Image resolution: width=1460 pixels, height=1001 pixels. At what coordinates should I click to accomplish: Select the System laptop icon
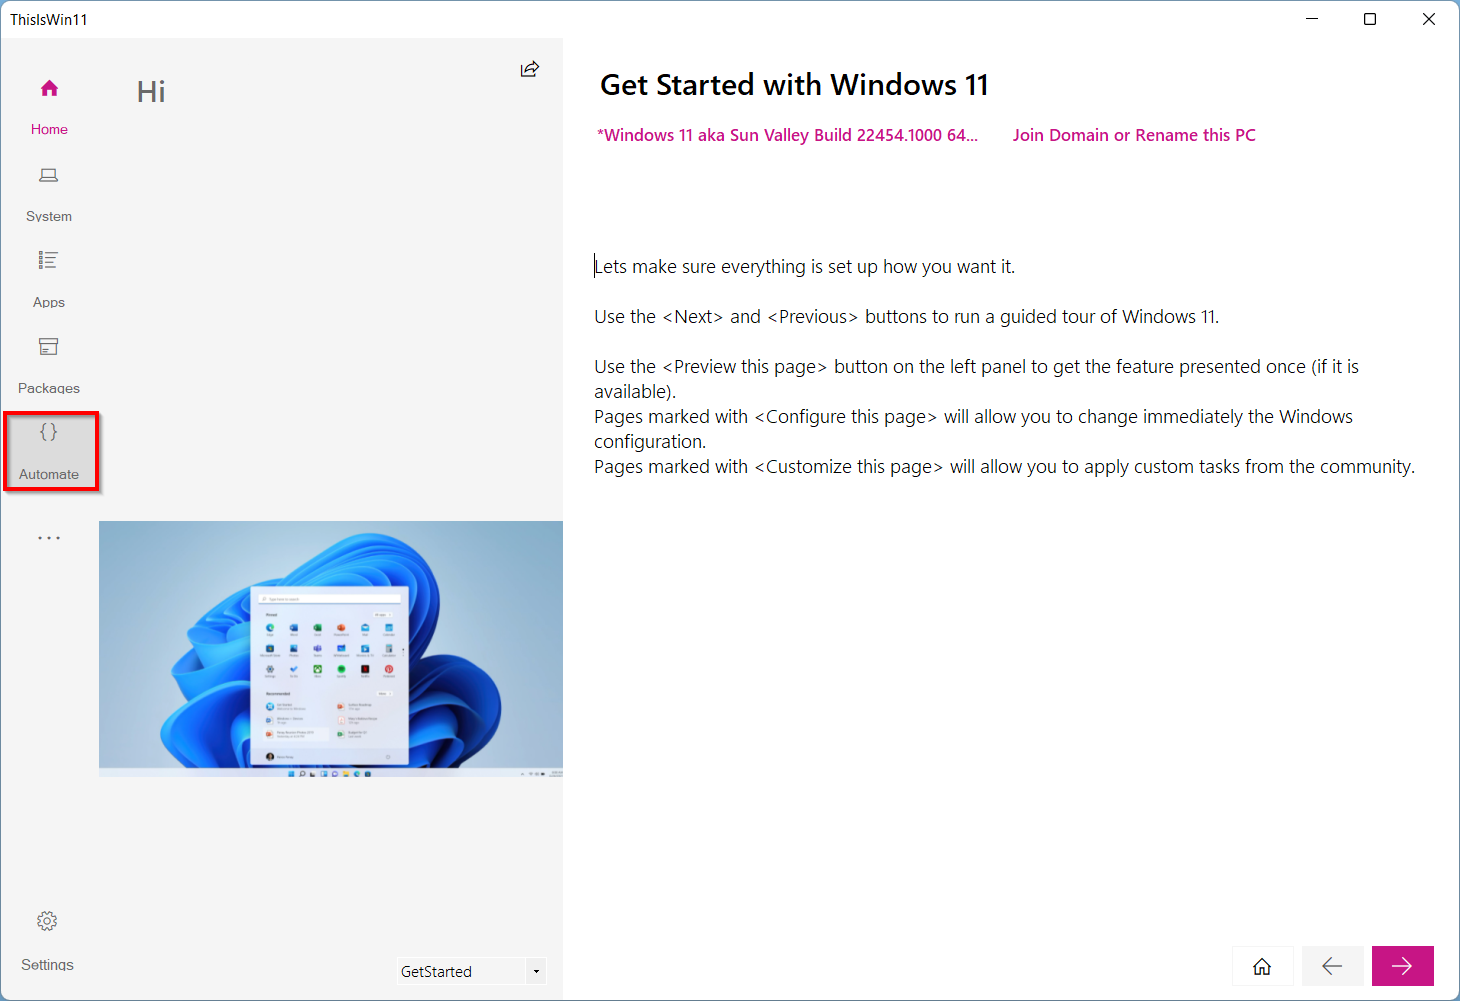pyautogui.click(x=49, y=175)
